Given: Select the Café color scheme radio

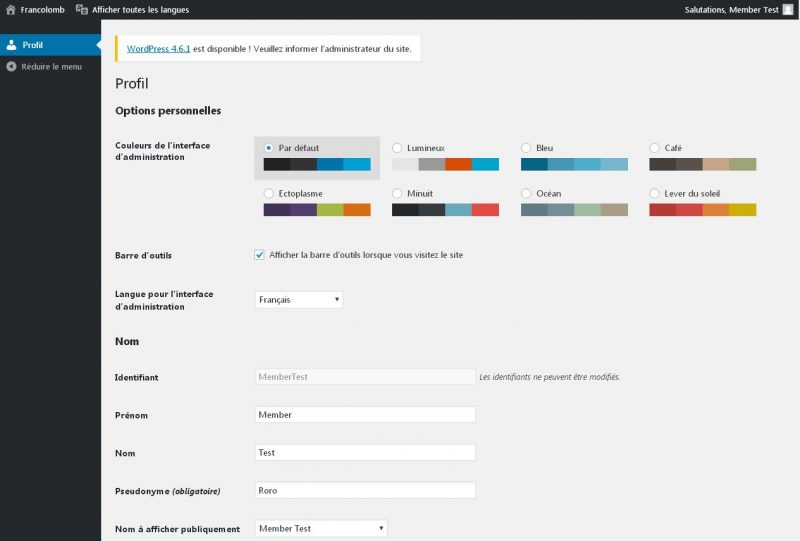Looking at the screenshot, I should pos(654,148).
